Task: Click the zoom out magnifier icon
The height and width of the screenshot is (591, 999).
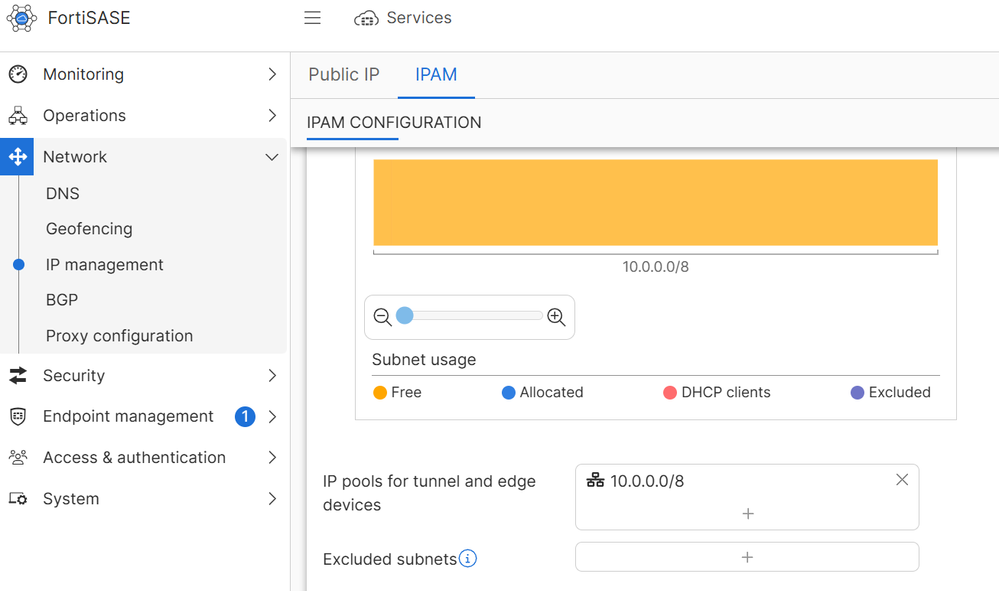Action: (x=382, y=318)
